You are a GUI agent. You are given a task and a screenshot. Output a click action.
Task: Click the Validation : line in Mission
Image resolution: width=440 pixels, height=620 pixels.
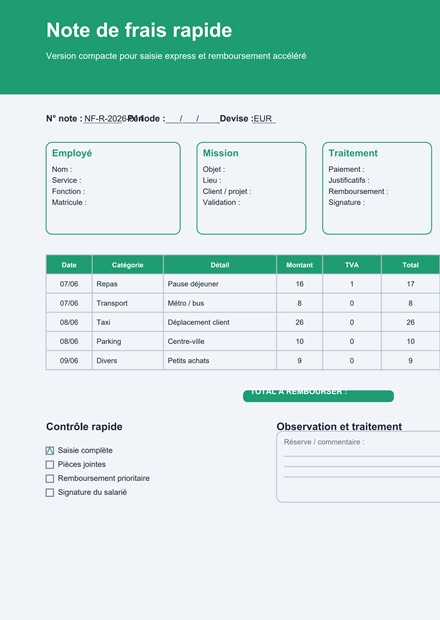(221, 202)
